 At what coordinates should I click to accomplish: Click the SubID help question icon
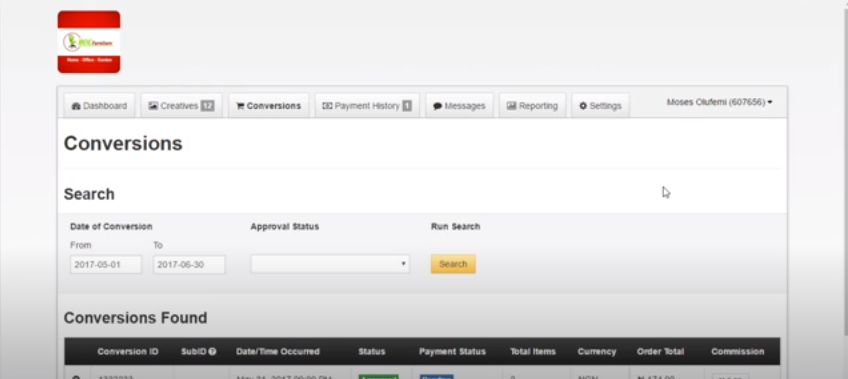click(x=213, y=351)
